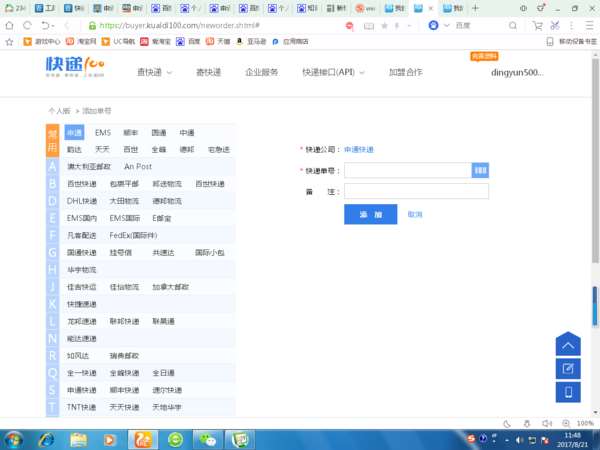The height and width of the screenshot is (450, 600).
Task: Toggle night mode moon icon in status bar
Action: tap(507, 423)
